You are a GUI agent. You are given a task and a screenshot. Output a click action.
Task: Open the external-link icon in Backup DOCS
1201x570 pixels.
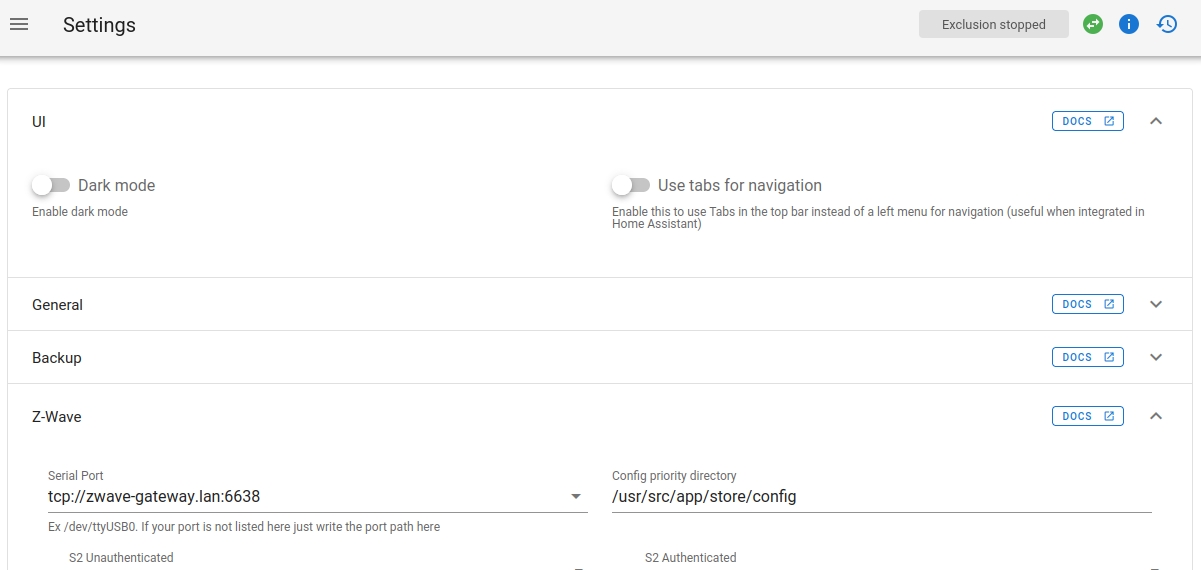(x=1109, y=357)
